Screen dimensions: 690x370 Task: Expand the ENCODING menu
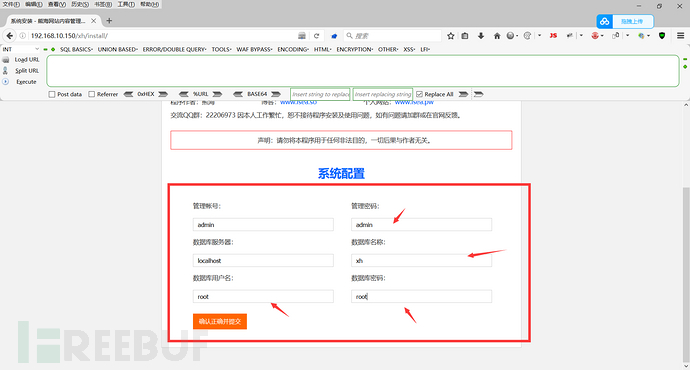click(293, 49)
